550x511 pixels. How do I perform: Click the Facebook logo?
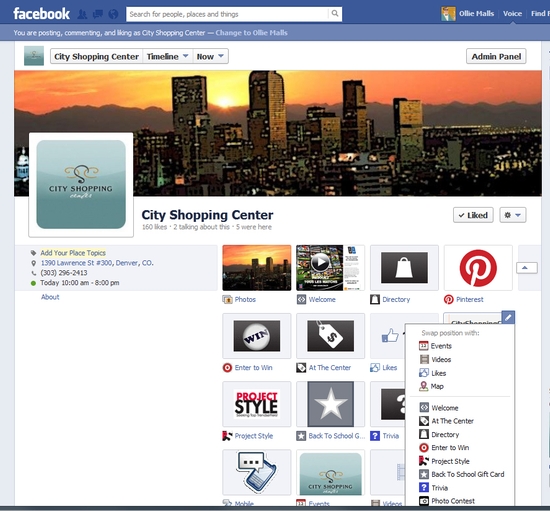point(41,14)
